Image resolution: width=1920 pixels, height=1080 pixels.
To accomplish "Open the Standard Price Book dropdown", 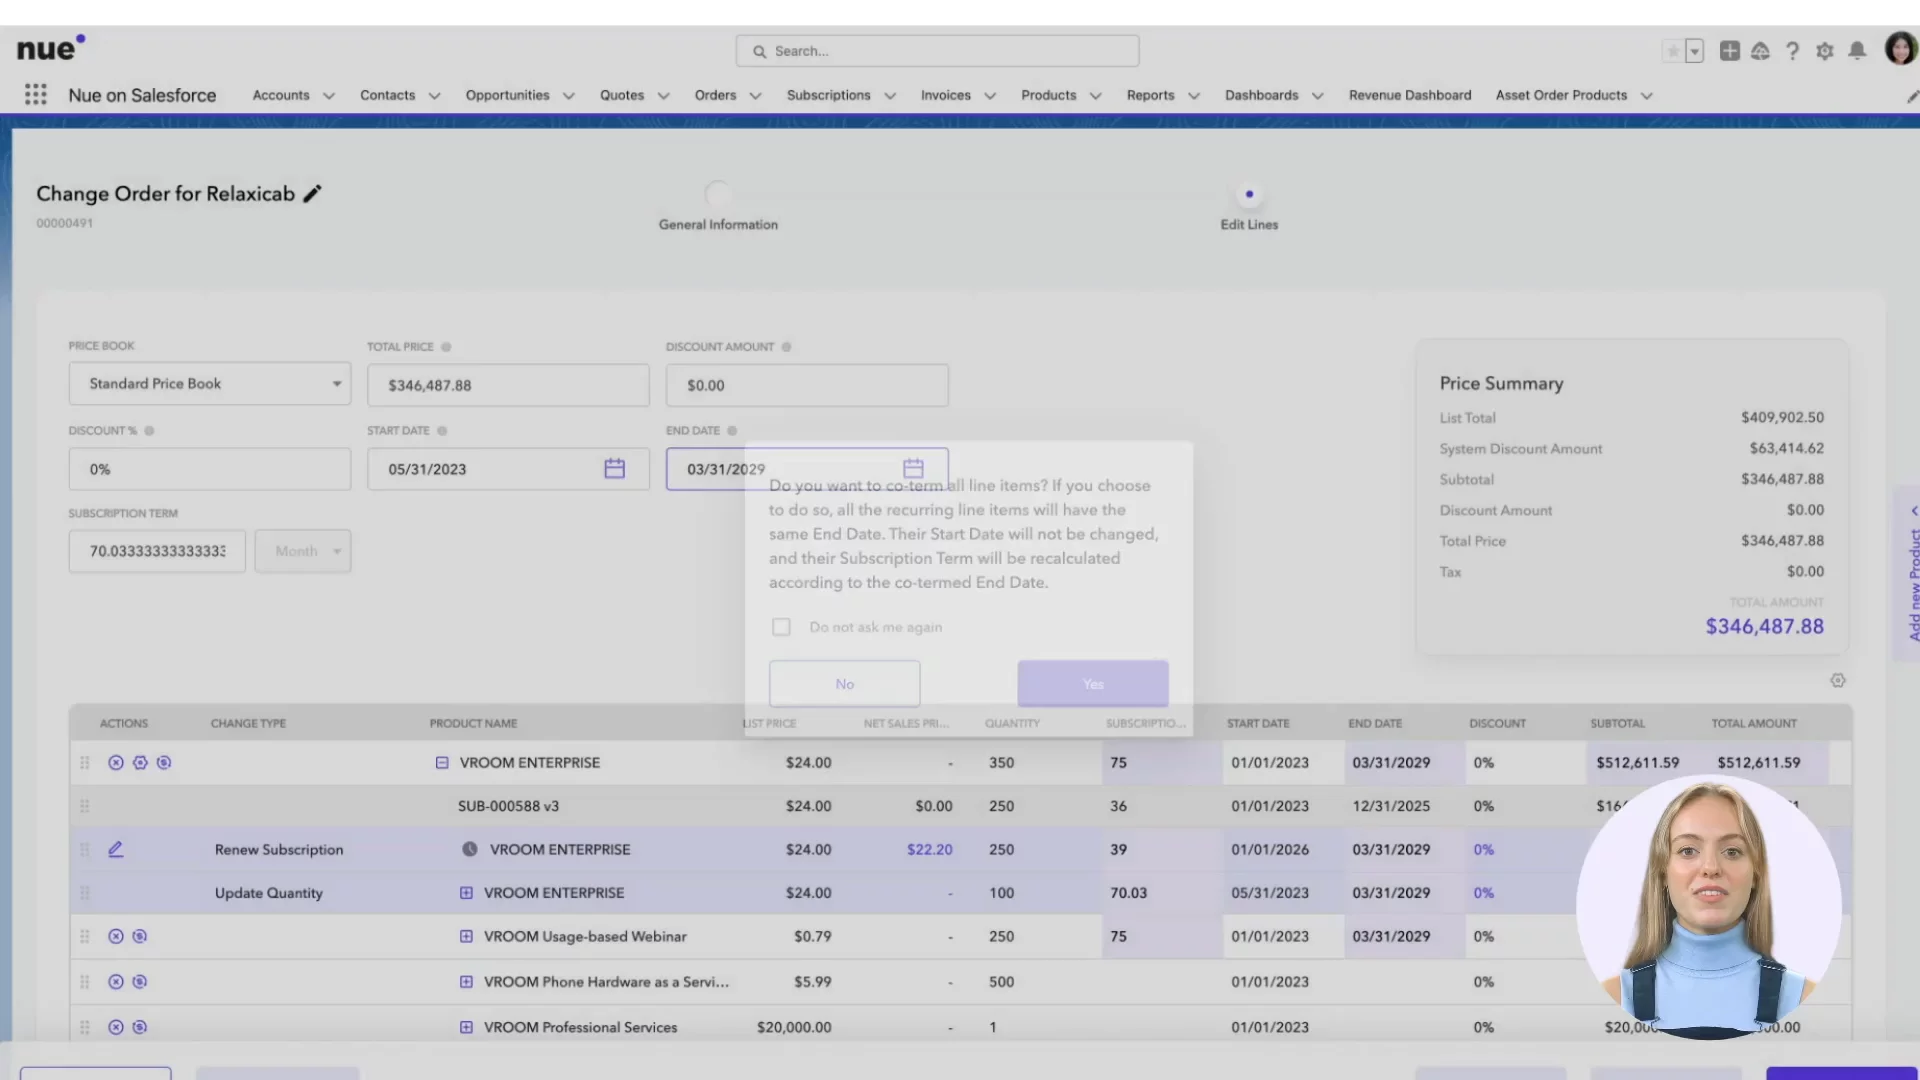I will click(210, 384).
